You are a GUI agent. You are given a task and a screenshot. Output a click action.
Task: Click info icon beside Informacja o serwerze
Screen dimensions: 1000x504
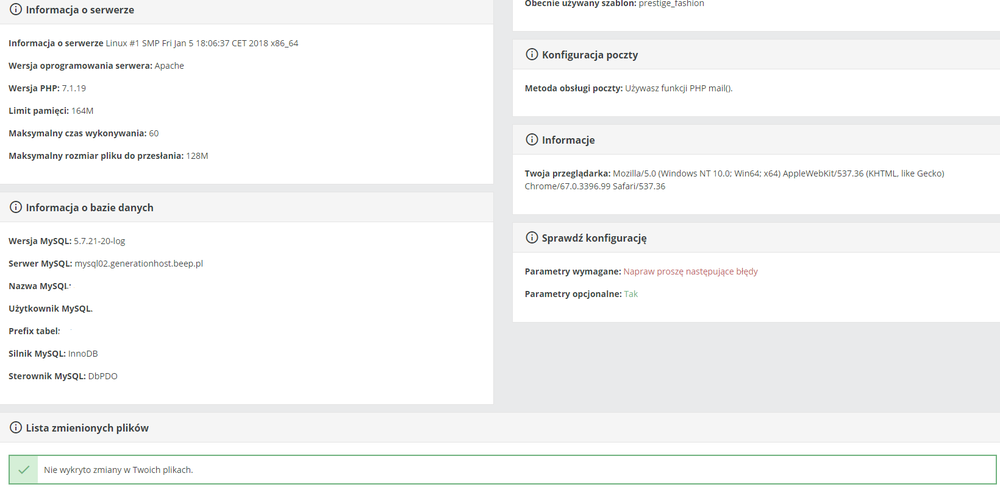(15, 10)
